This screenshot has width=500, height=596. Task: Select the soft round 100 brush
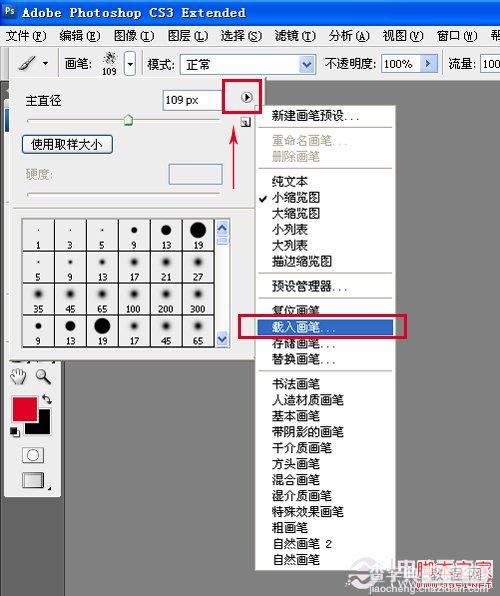[134, 299]
